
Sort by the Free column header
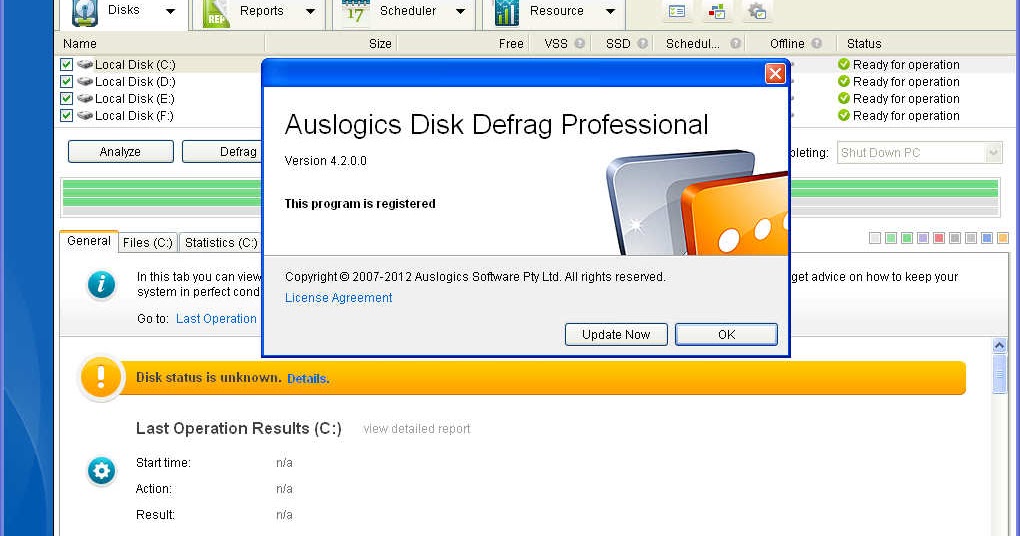pyautogui.click(x=461, y=44)
